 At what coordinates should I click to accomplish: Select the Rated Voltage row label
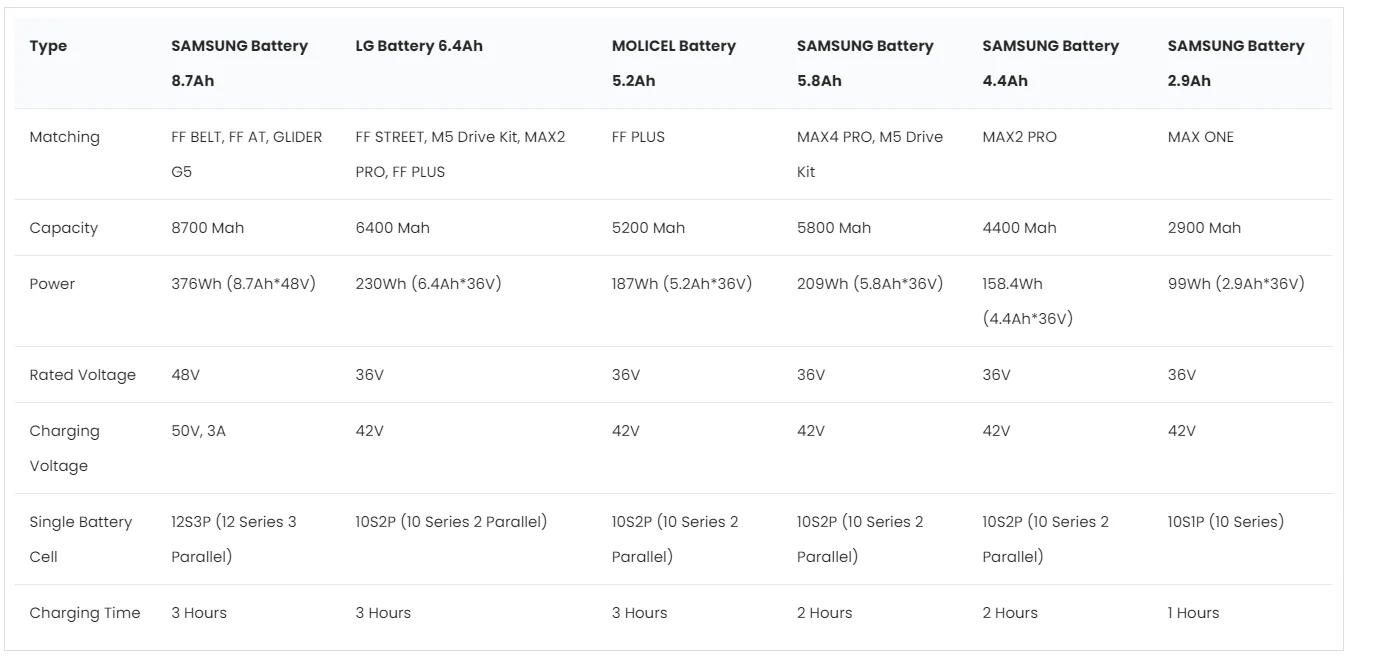pos(82,375)
